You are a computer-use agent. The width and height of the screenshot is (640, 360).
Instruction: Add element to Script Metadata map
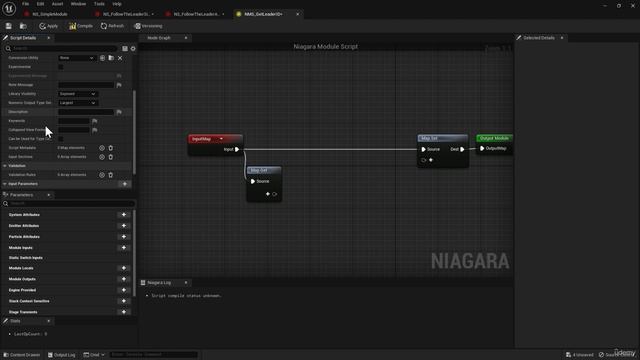(x=102, y=148)
